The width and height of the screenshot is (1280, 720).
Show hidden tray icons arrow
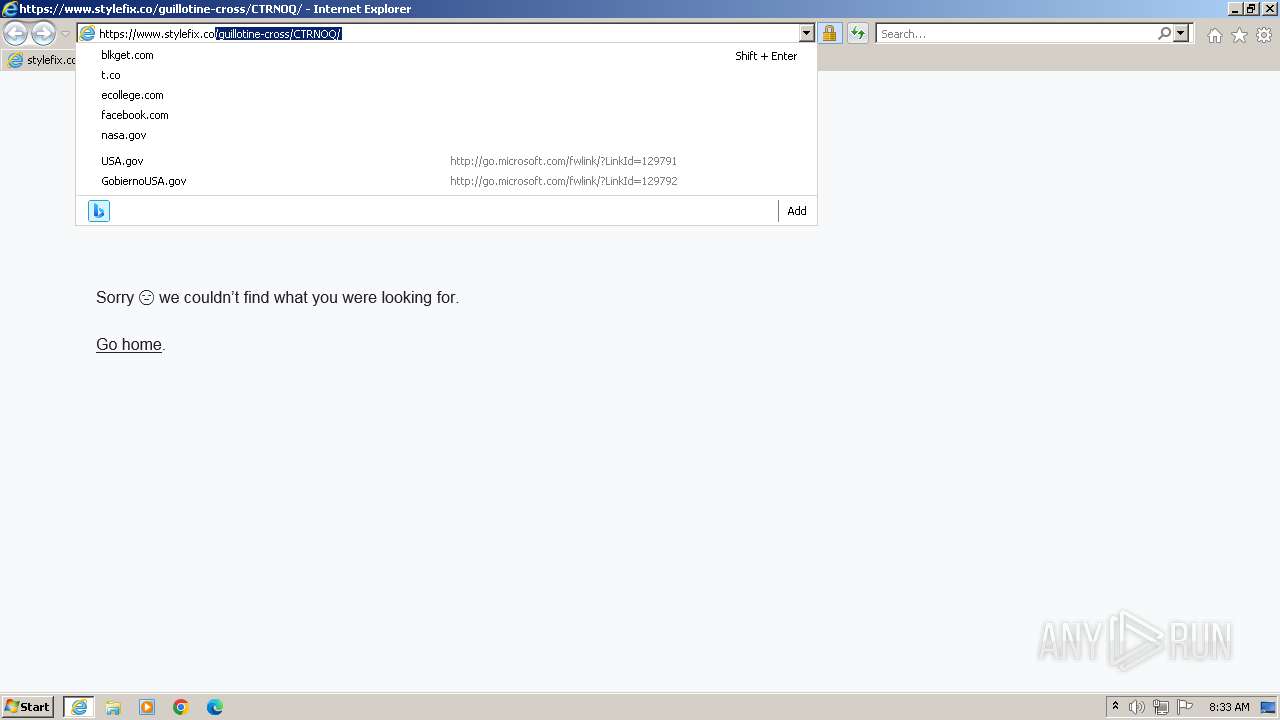1115,706
